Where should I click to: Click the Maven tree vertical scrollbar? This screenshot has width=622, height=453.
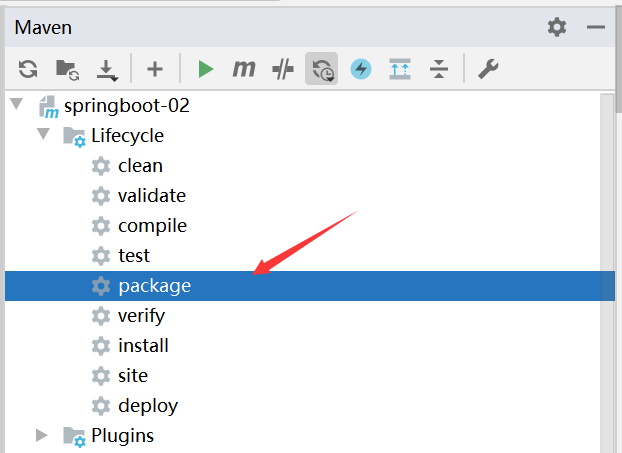[607, 273]
